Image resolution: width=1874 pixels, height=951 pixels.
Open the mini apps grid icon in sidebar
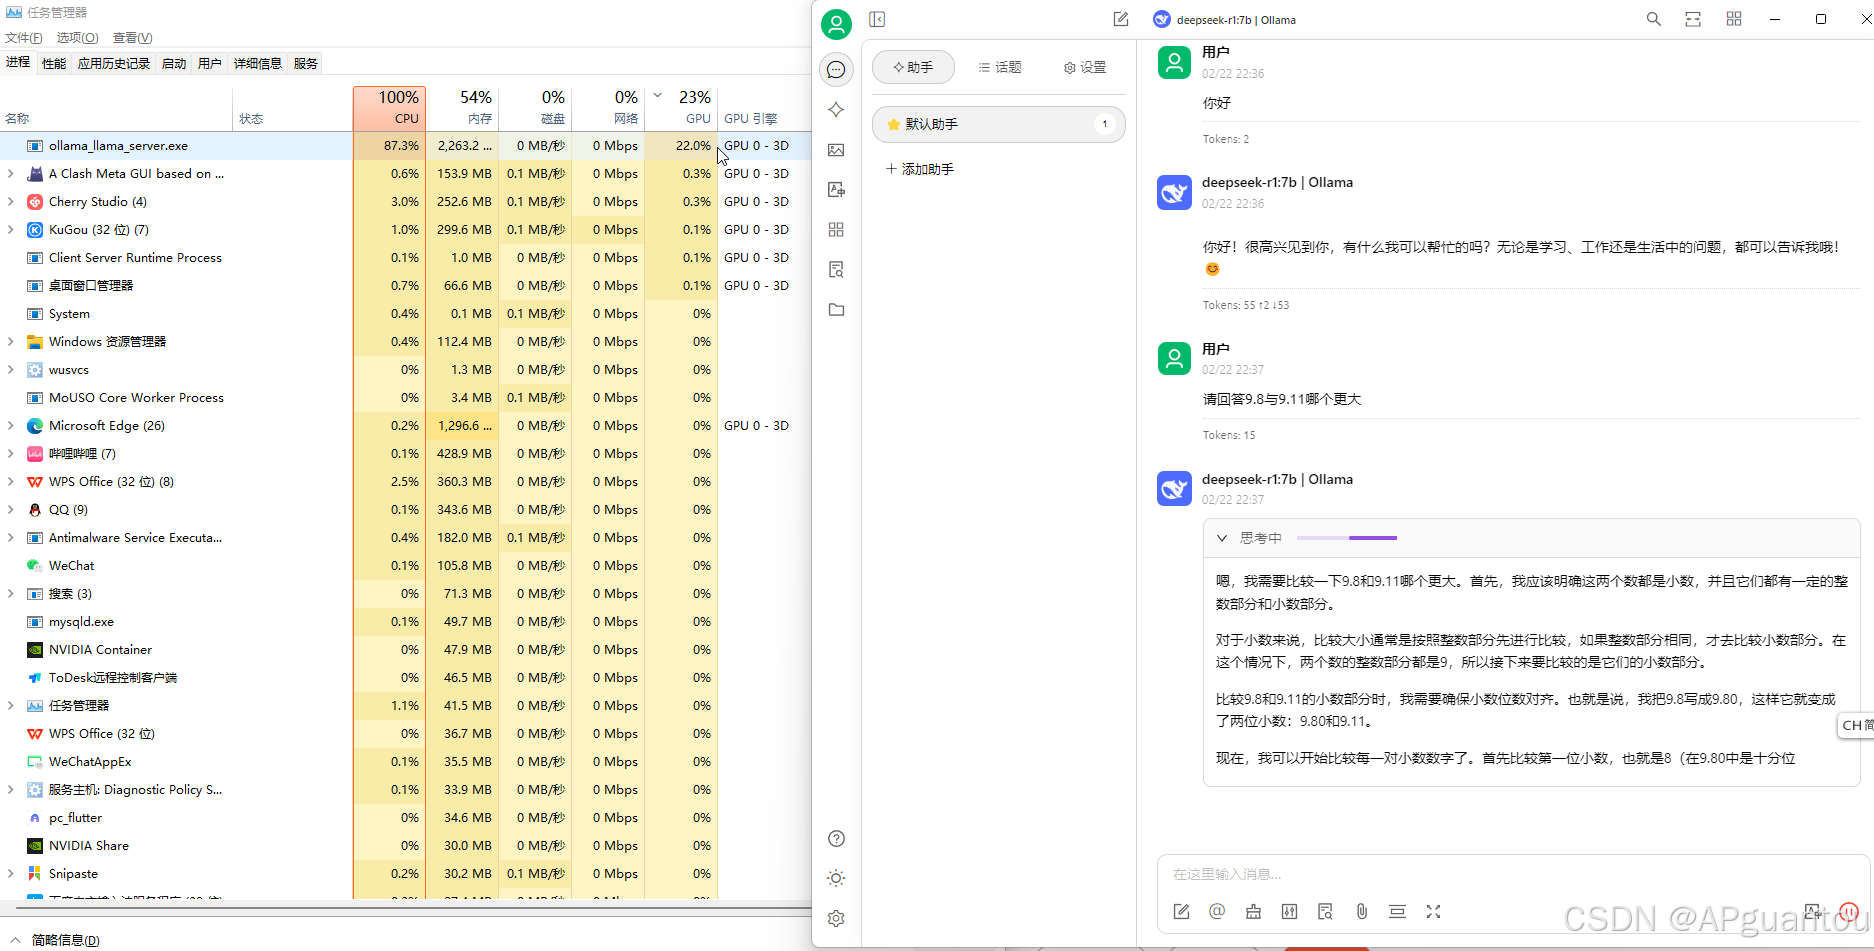tap(836, 230)
